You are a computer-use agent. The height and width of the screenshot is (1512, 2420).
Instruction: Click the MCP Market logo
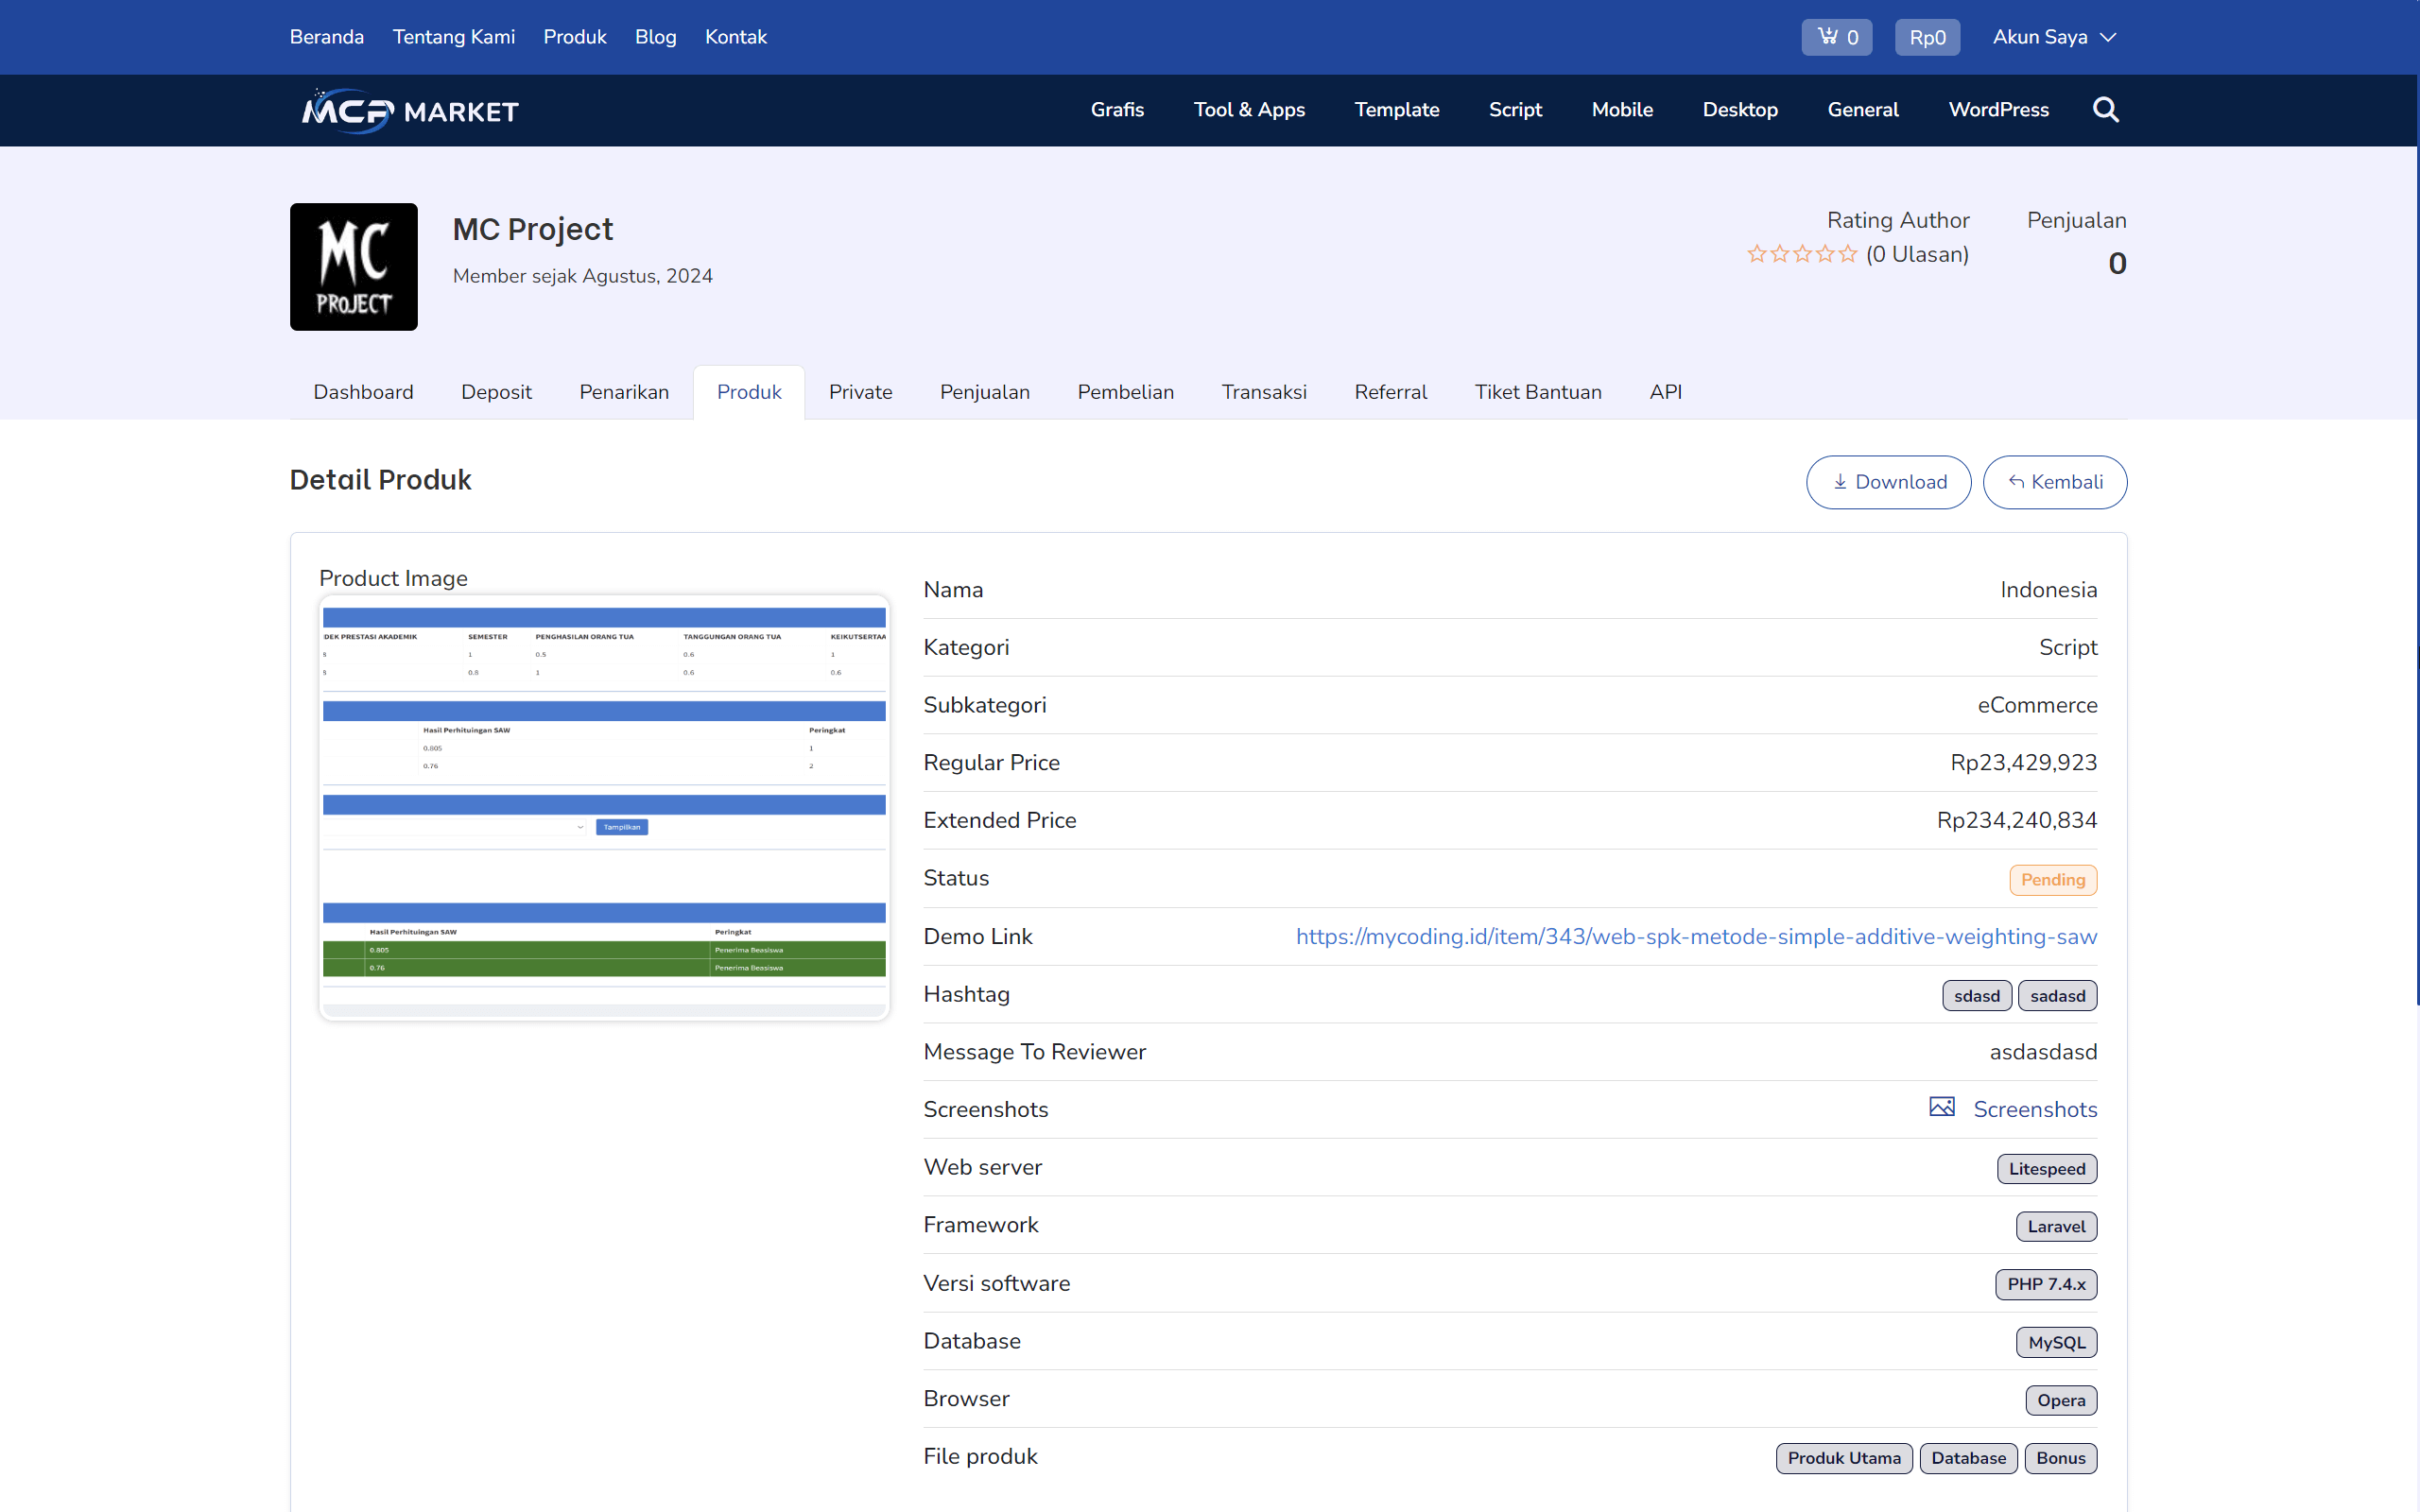[x=408, y=110]
